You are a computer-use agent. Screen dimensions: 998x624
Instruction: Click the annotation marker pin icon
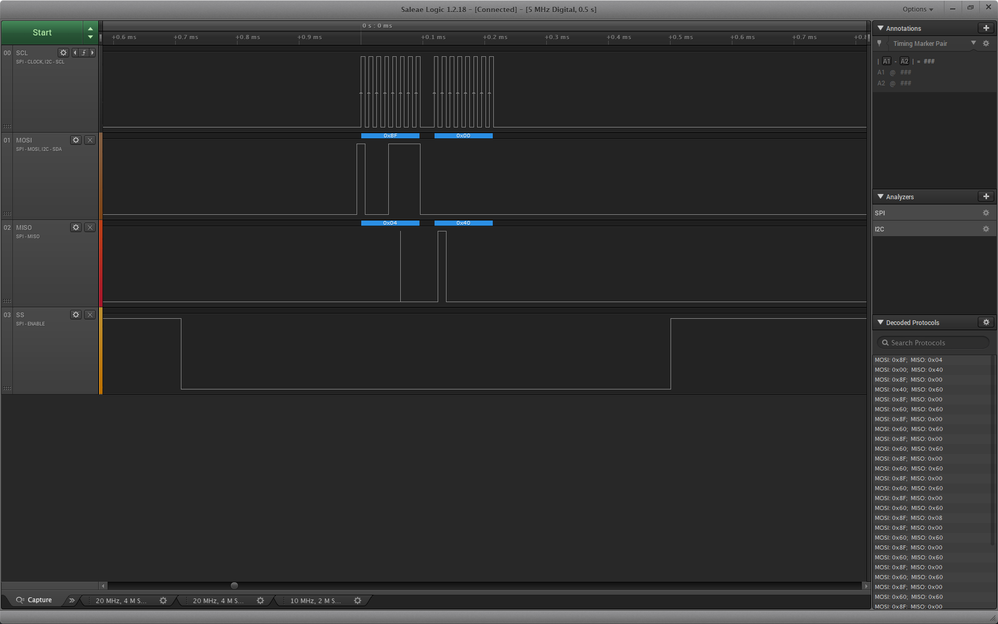click(880, 43)
